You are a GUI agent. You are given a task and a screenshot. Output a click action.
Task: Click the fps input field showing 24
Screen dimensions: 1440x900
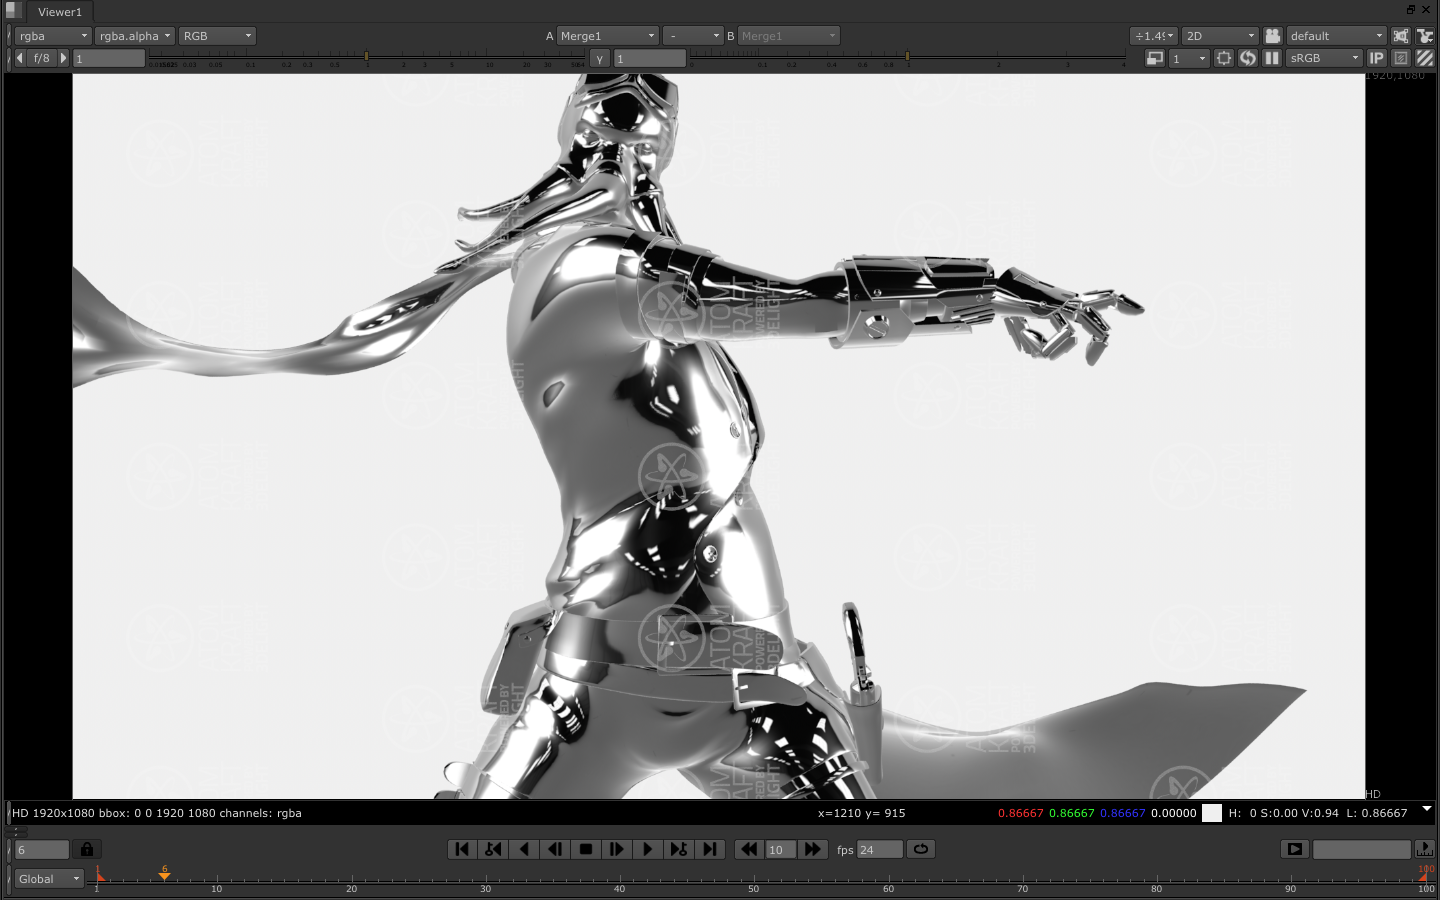879,850
